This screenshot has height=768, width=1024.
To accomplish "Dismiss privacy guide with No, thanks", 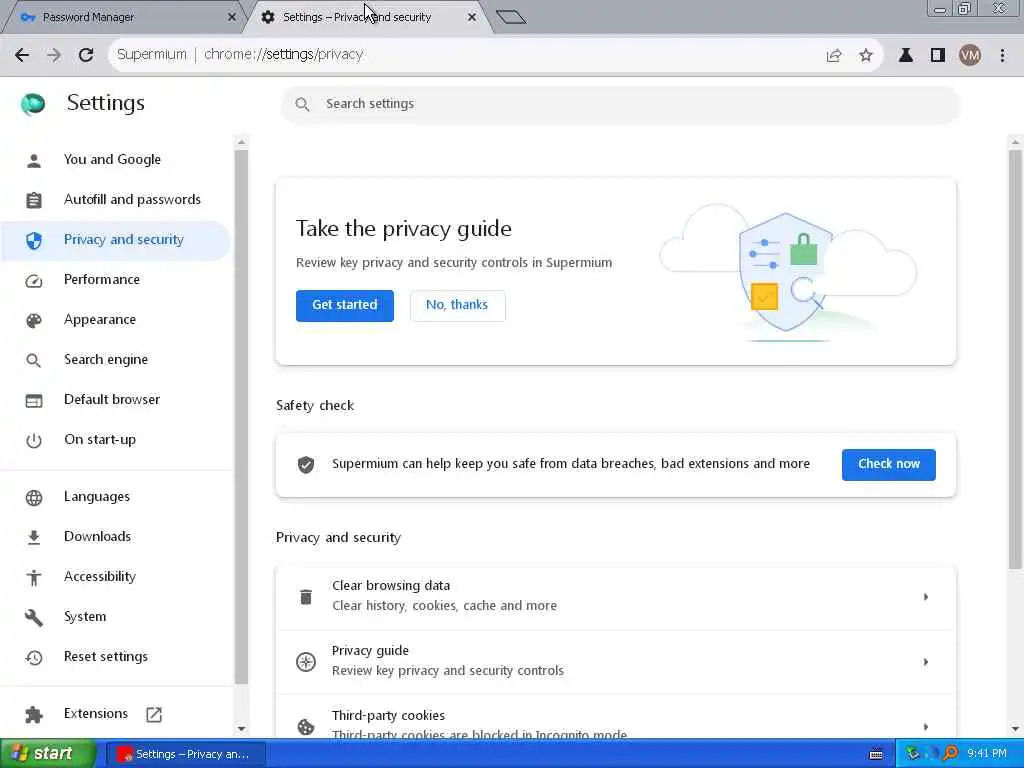I will pos(457,306).
